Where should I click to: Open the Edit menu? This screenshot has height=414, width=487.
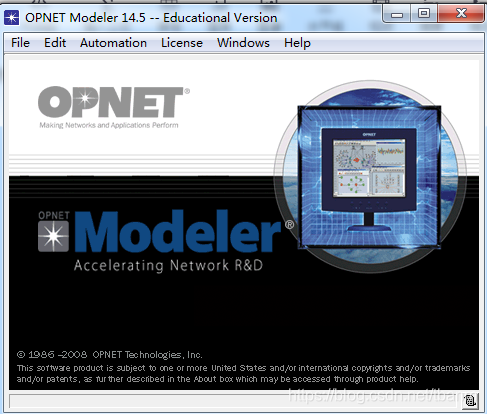[x=55, y=43]
